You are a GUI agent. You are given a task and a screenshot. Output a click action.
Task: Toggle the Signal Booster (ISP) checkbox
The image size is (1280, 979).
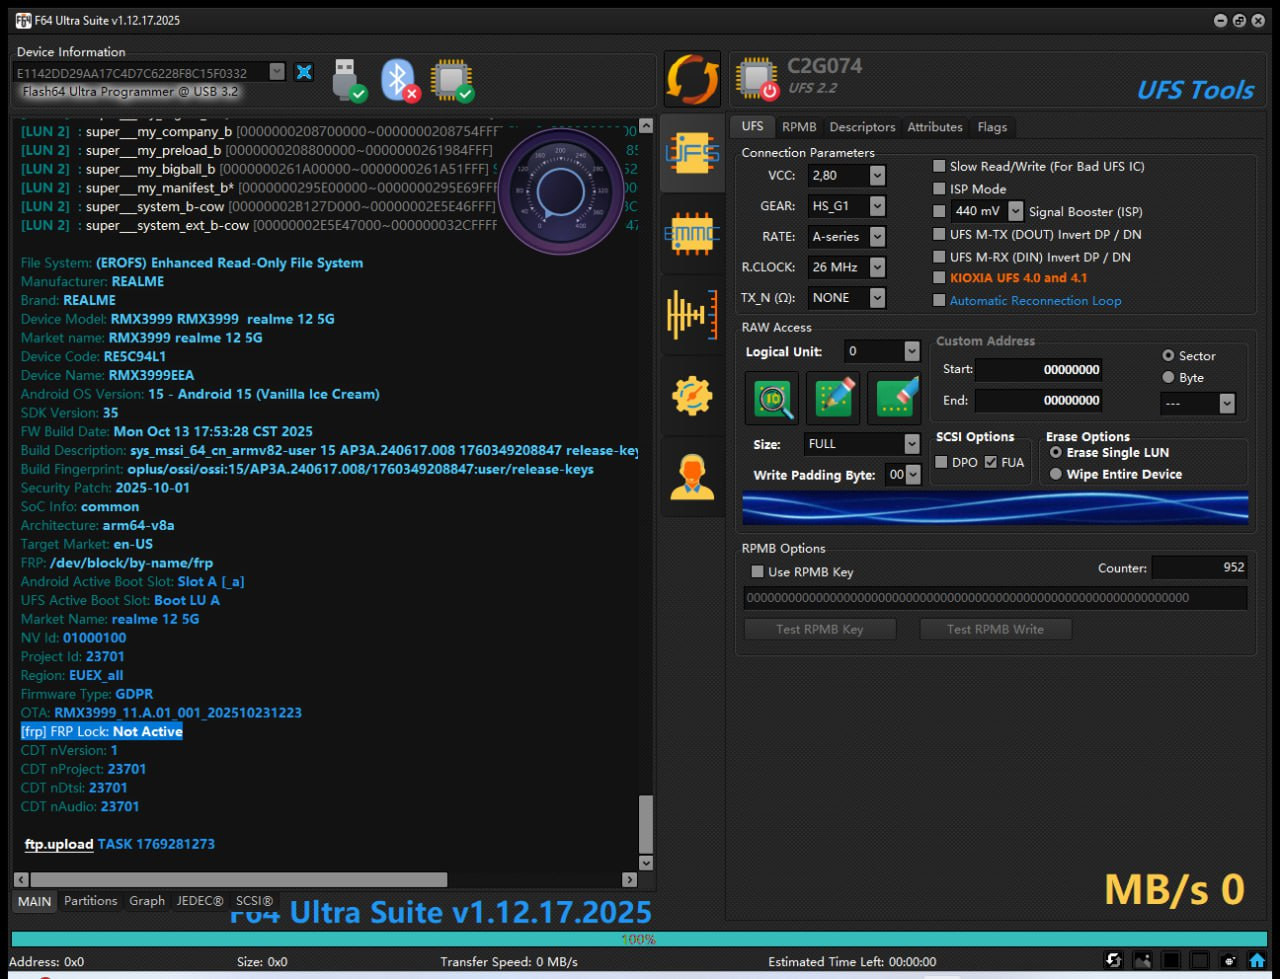939,211
